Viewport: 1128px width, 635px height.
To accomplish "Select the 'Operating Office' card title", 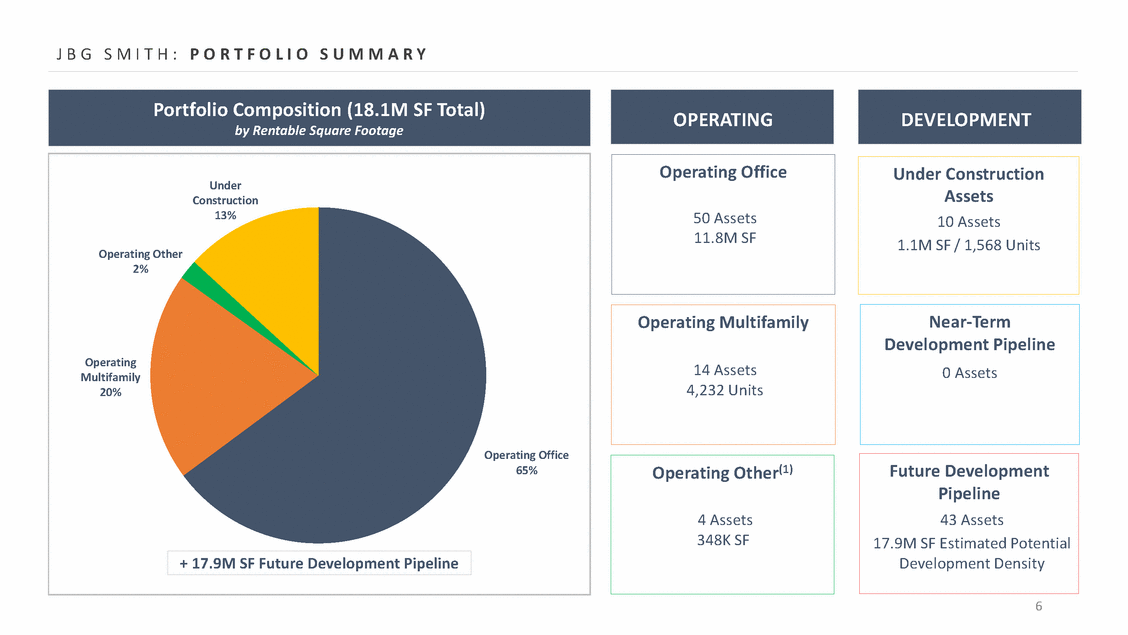I will point(723,173).
